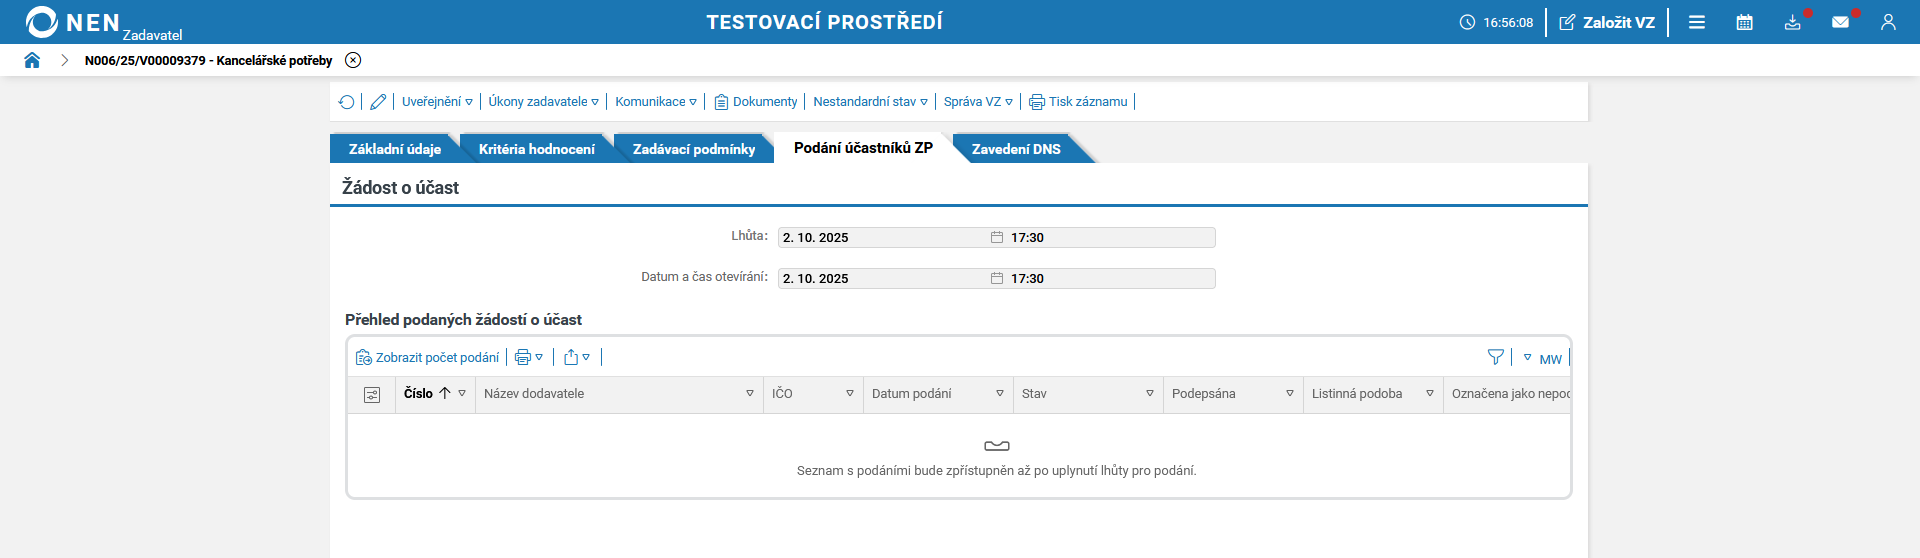Select the Podání účastníků ZP tab
The height and width of the screenshot is (558, 1920).
(863, 148)
